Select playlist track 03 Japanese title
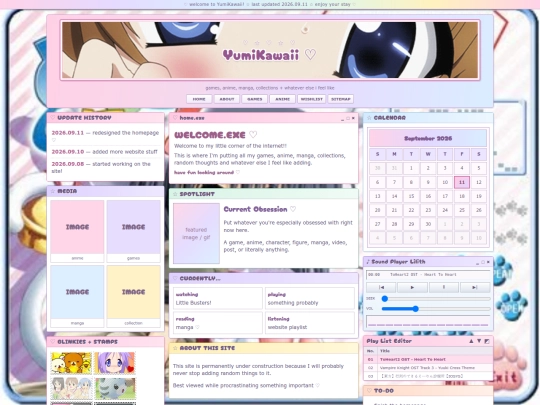This screenshot has height=405, width=540. coord(428,376)
